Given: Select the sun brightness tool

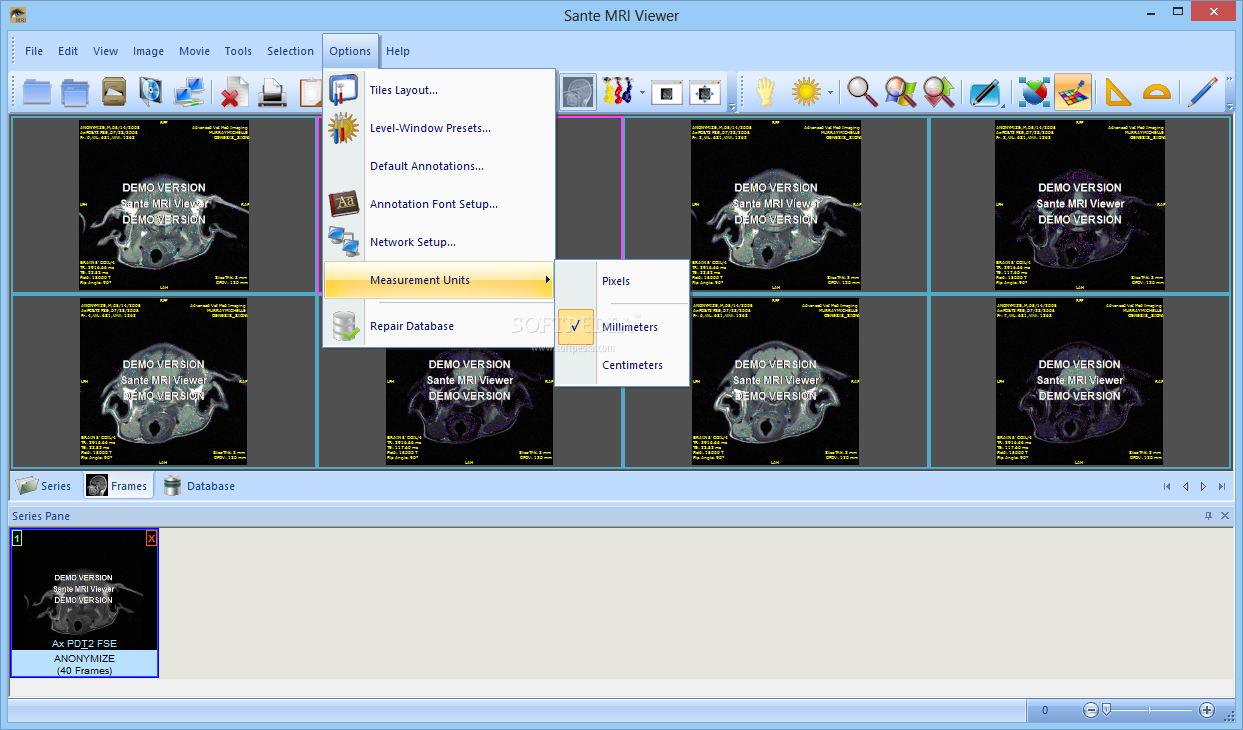Looking at the screenshot, I should [806, 92].
